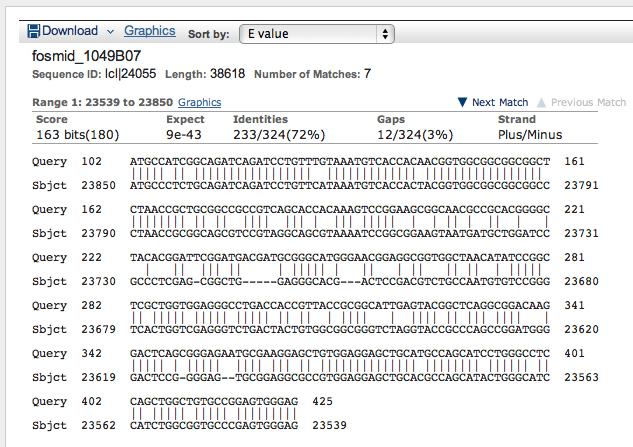Click the Download floppy disk icon

pyautogui.click(x=34, y=31)
